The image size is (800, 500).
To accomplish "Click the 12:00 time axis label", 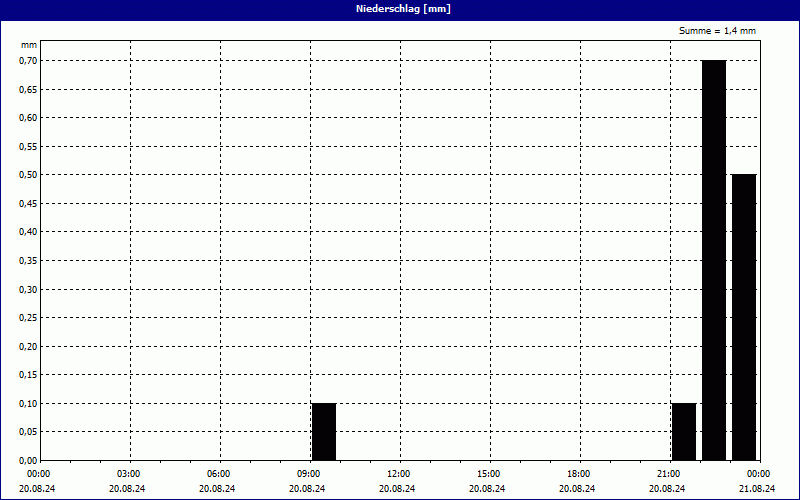I will coord(398,474).
